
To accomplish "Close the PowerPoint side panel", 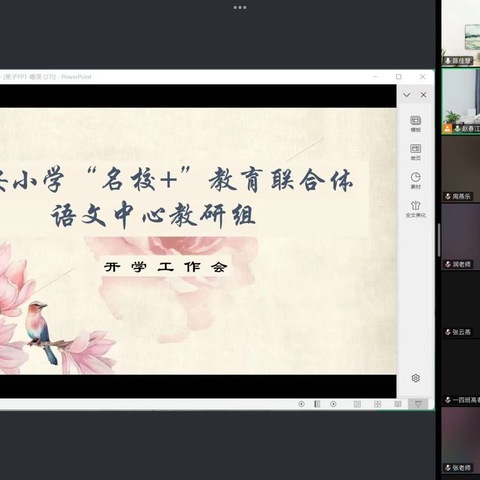I will 423,95.
